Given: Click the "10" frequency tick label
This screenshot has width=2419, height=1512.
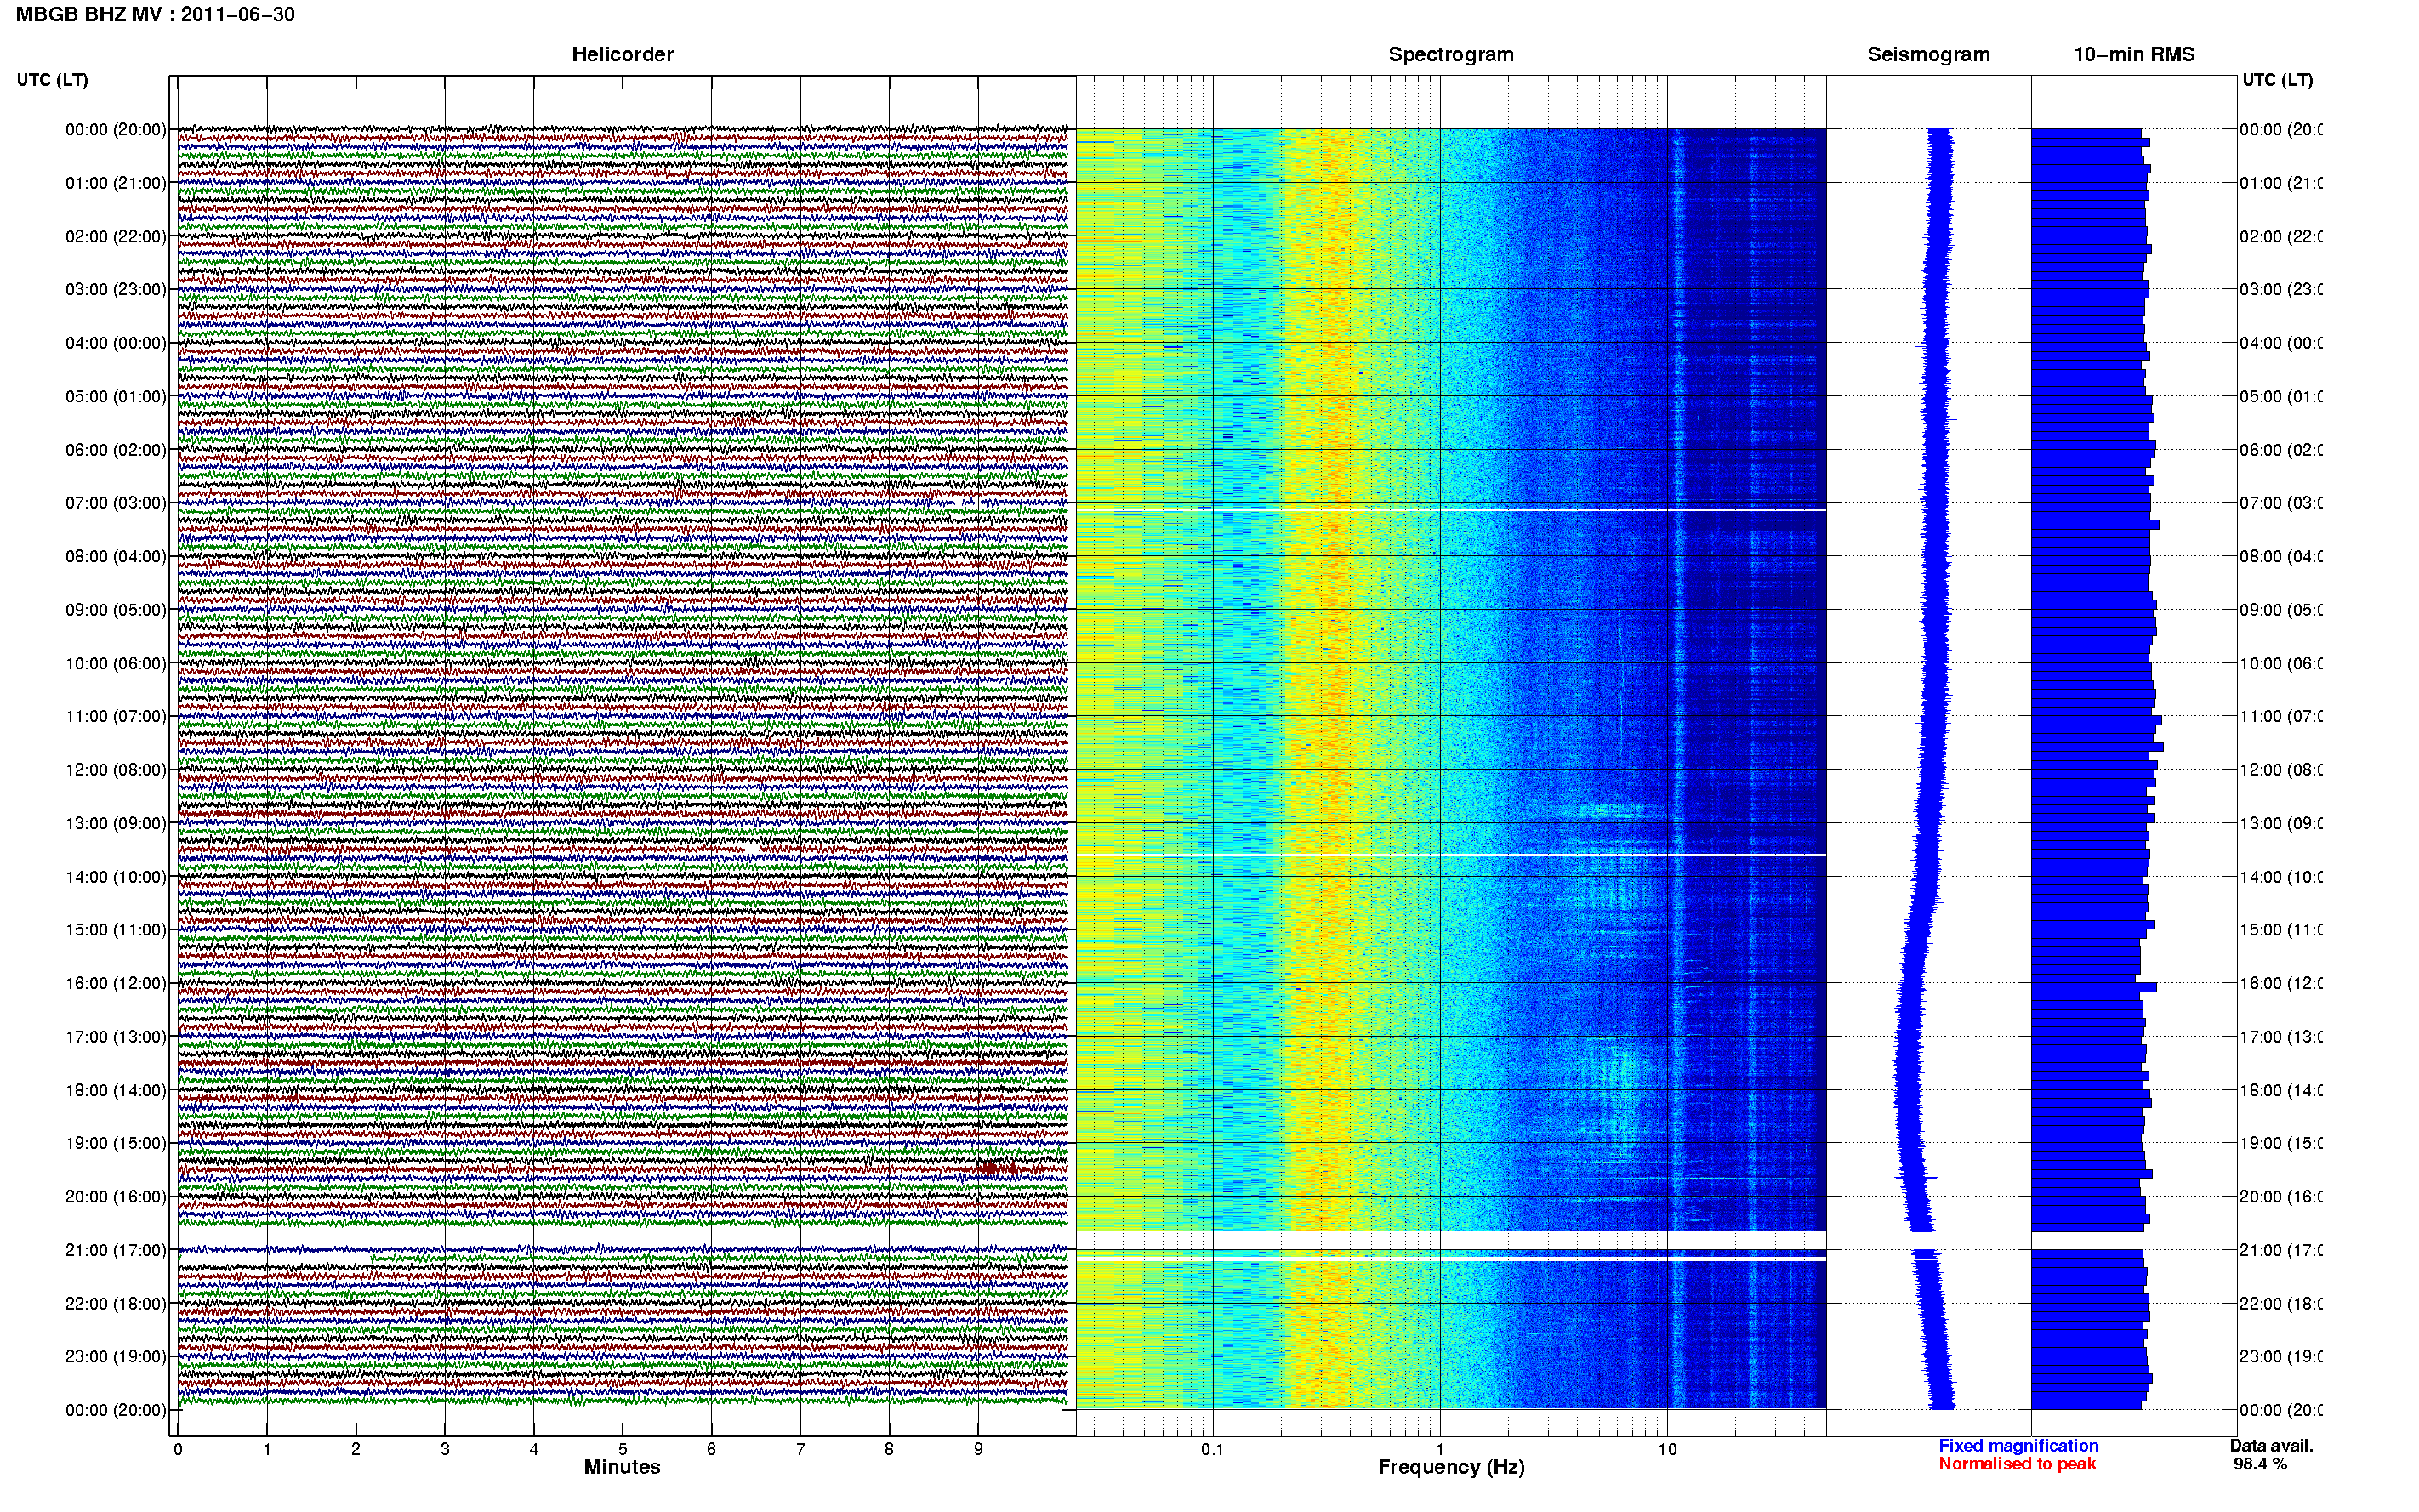Looking at the screenshot, I should [x=1667, y=1449].
